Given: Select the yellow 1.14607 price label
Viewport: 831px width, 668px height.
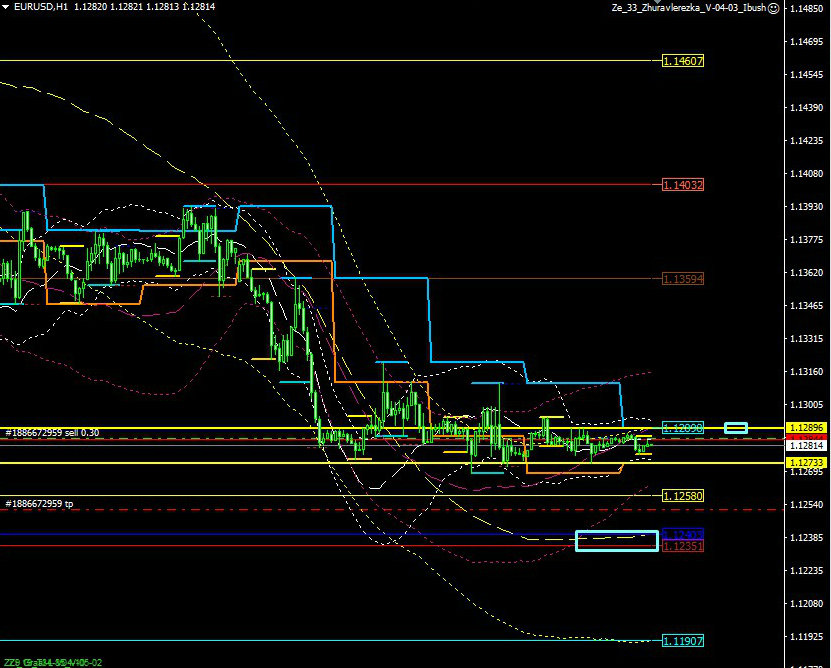Looking at the screenshot, I should pos(683,61).
